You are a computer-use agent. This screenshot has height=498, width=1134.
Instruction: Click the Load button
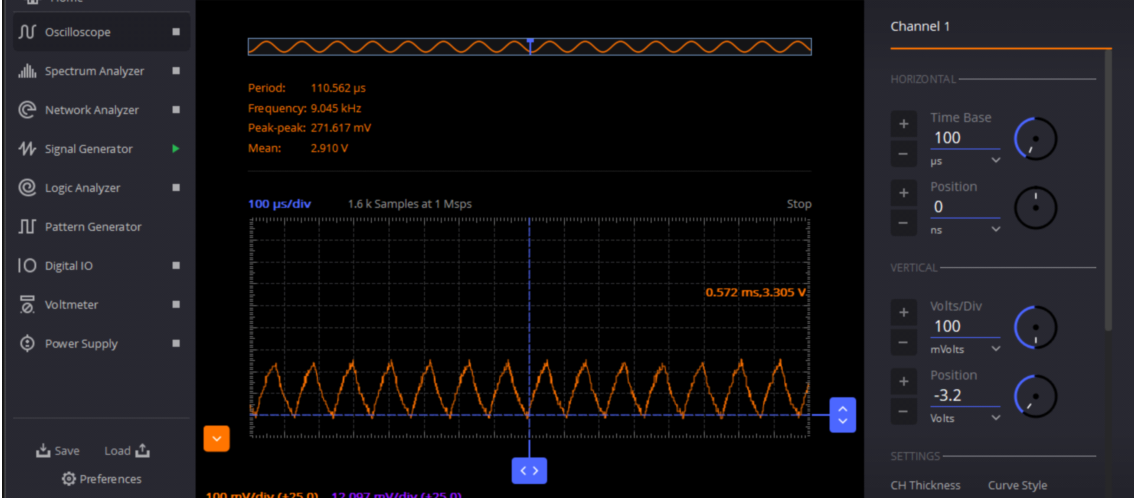coord(127,451)
